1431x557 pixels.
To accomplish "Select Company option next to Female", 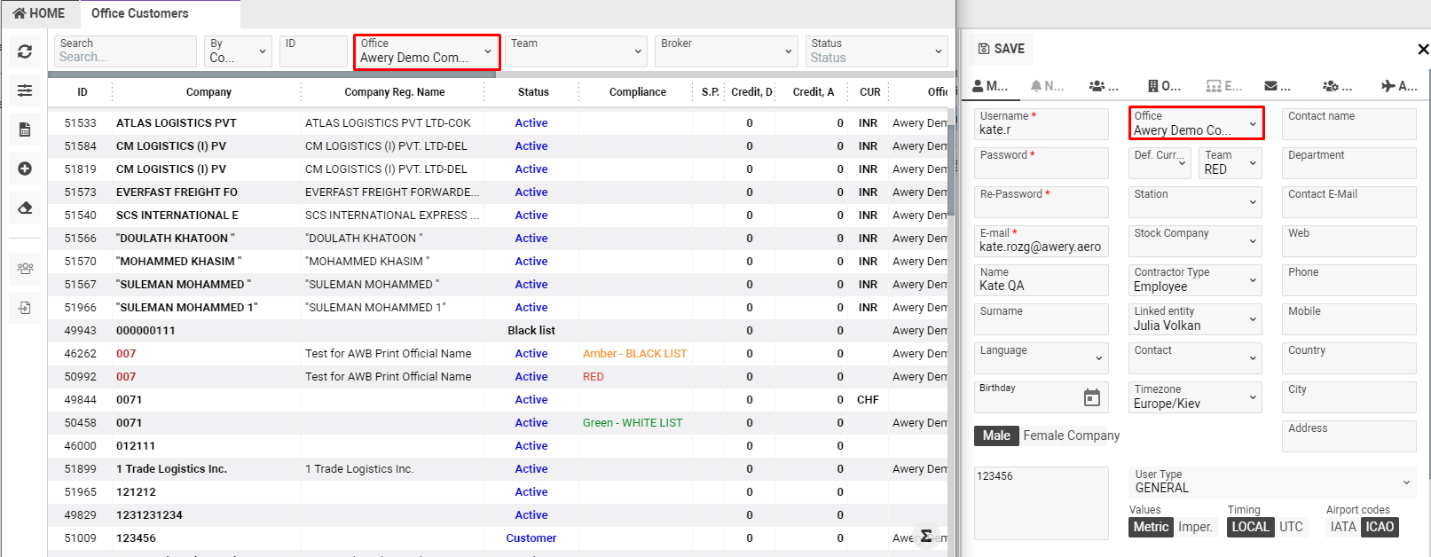I will 1095,435.
